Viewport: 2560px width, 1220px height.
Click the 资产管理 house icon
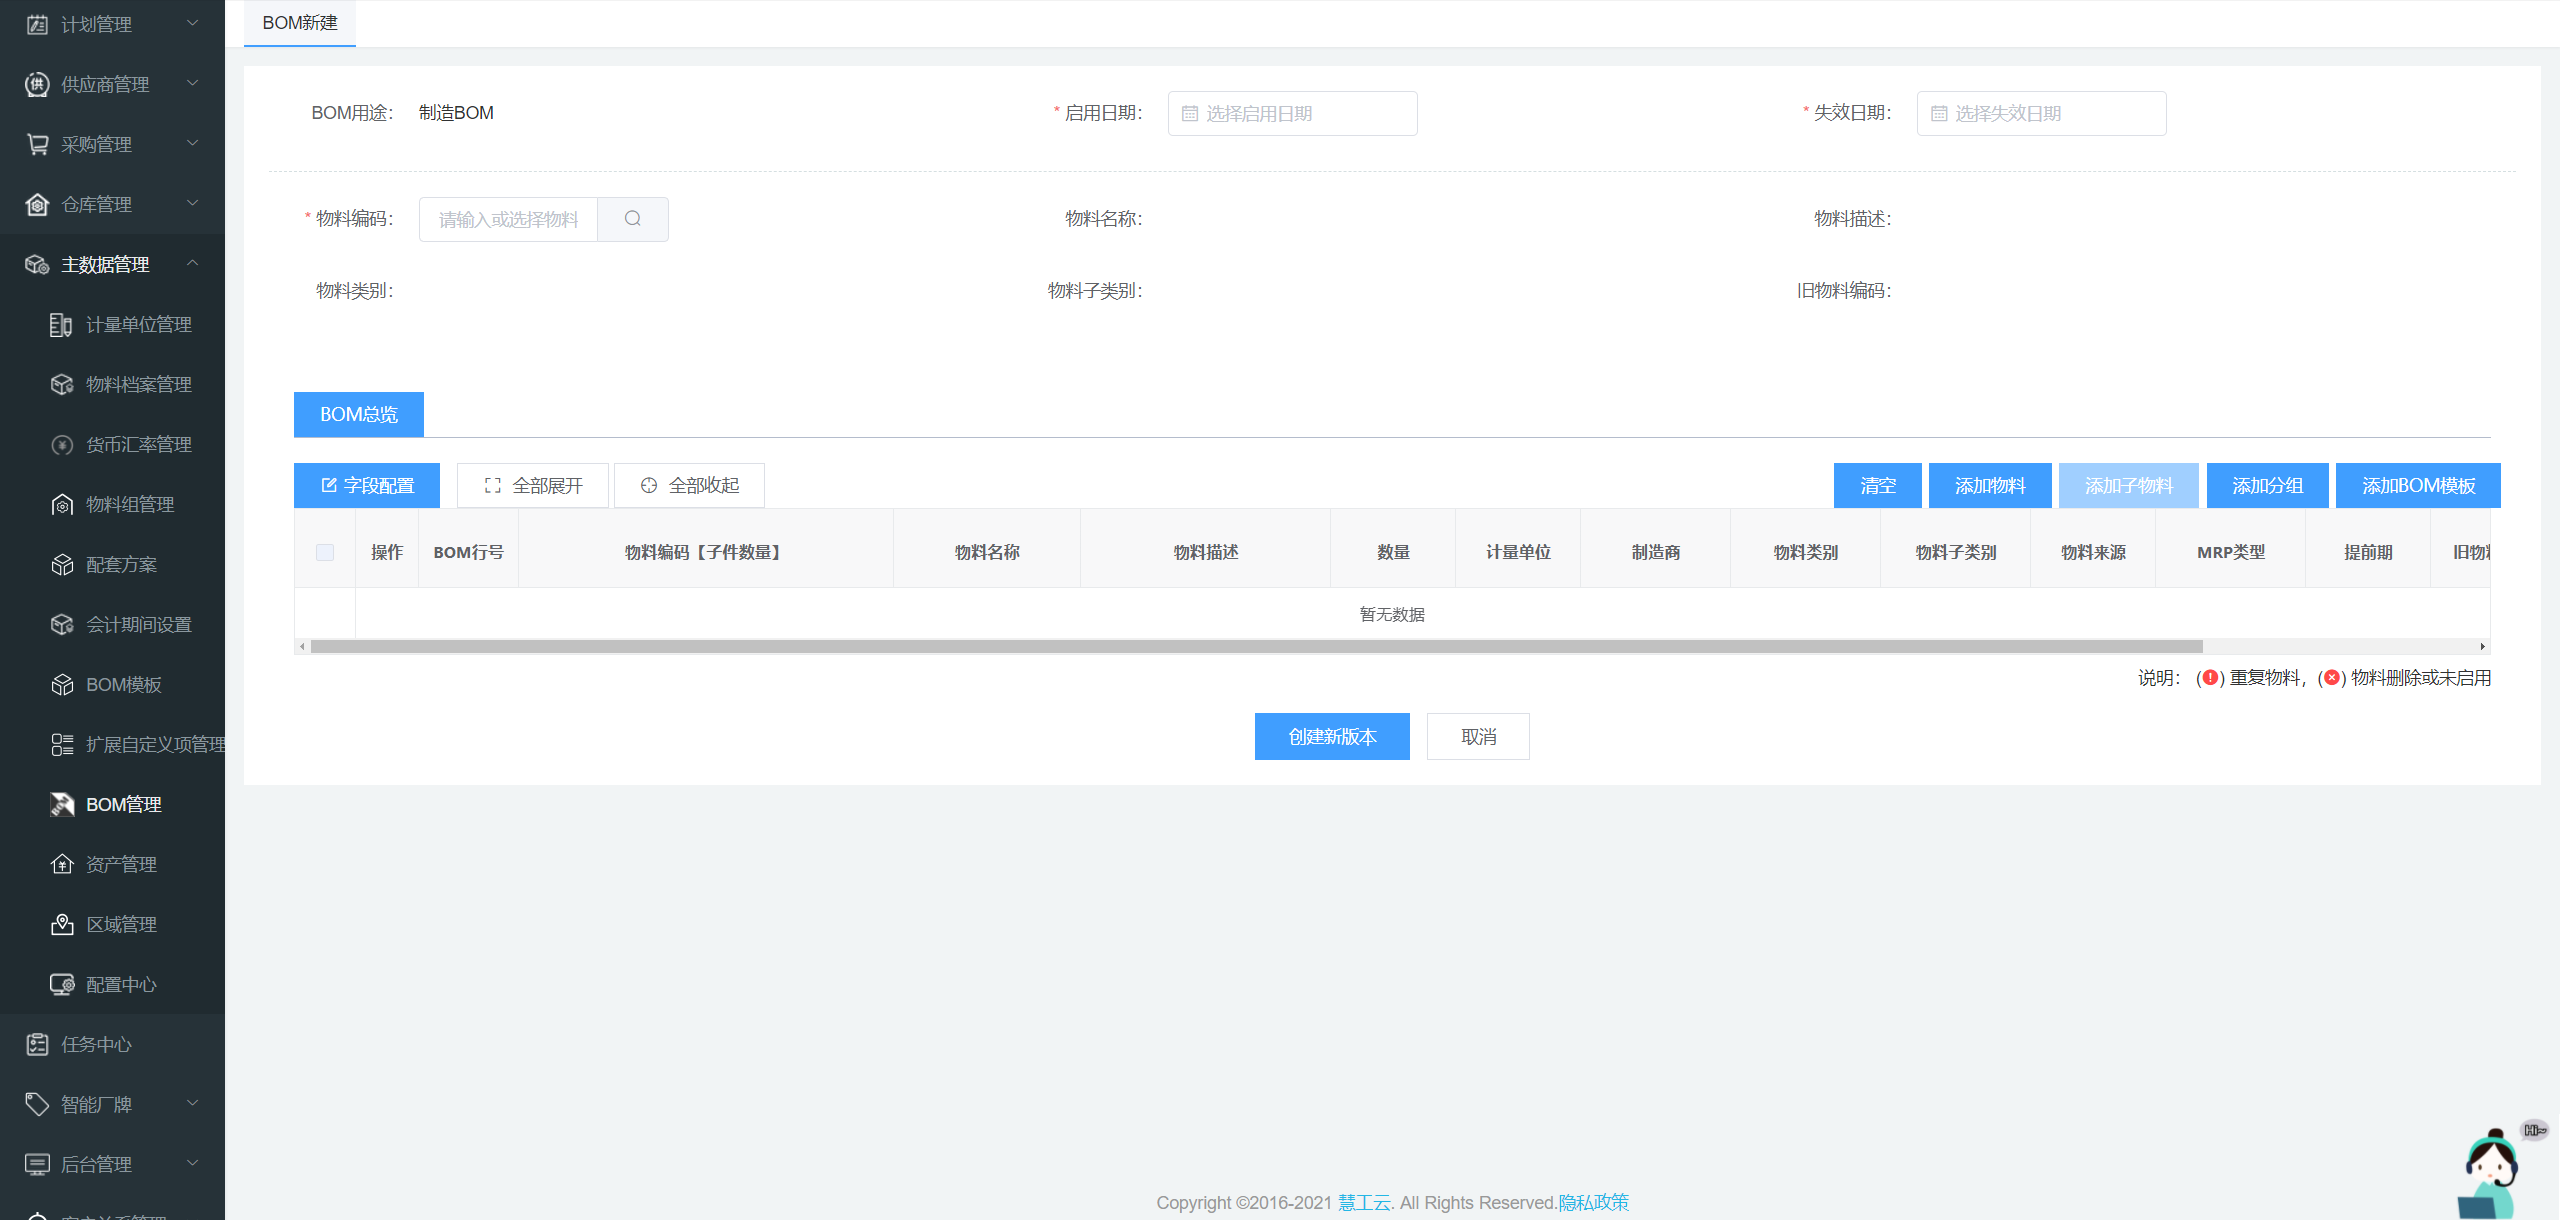[x=61, y=865]
